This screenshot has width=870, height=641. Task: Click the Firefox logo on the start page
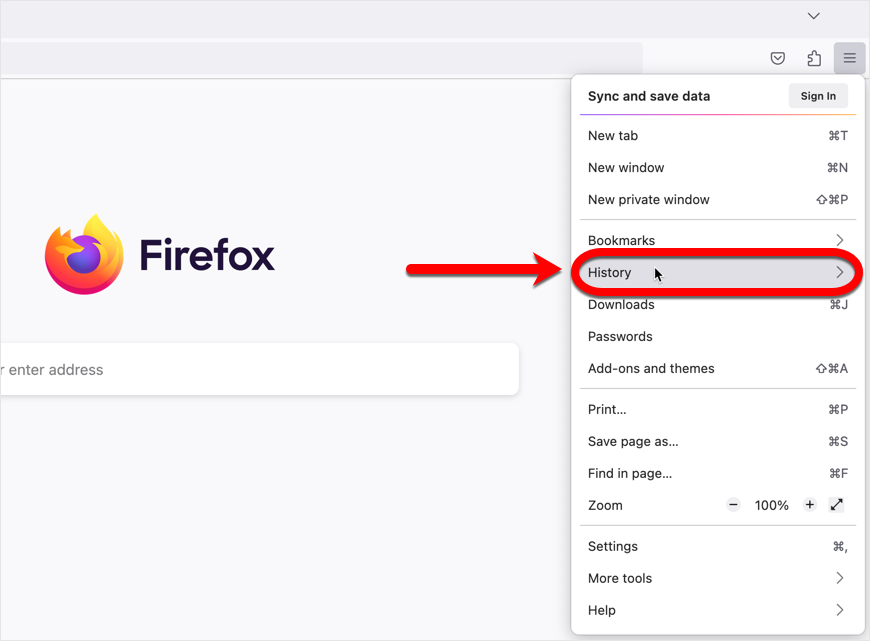[x=84, y=254]
